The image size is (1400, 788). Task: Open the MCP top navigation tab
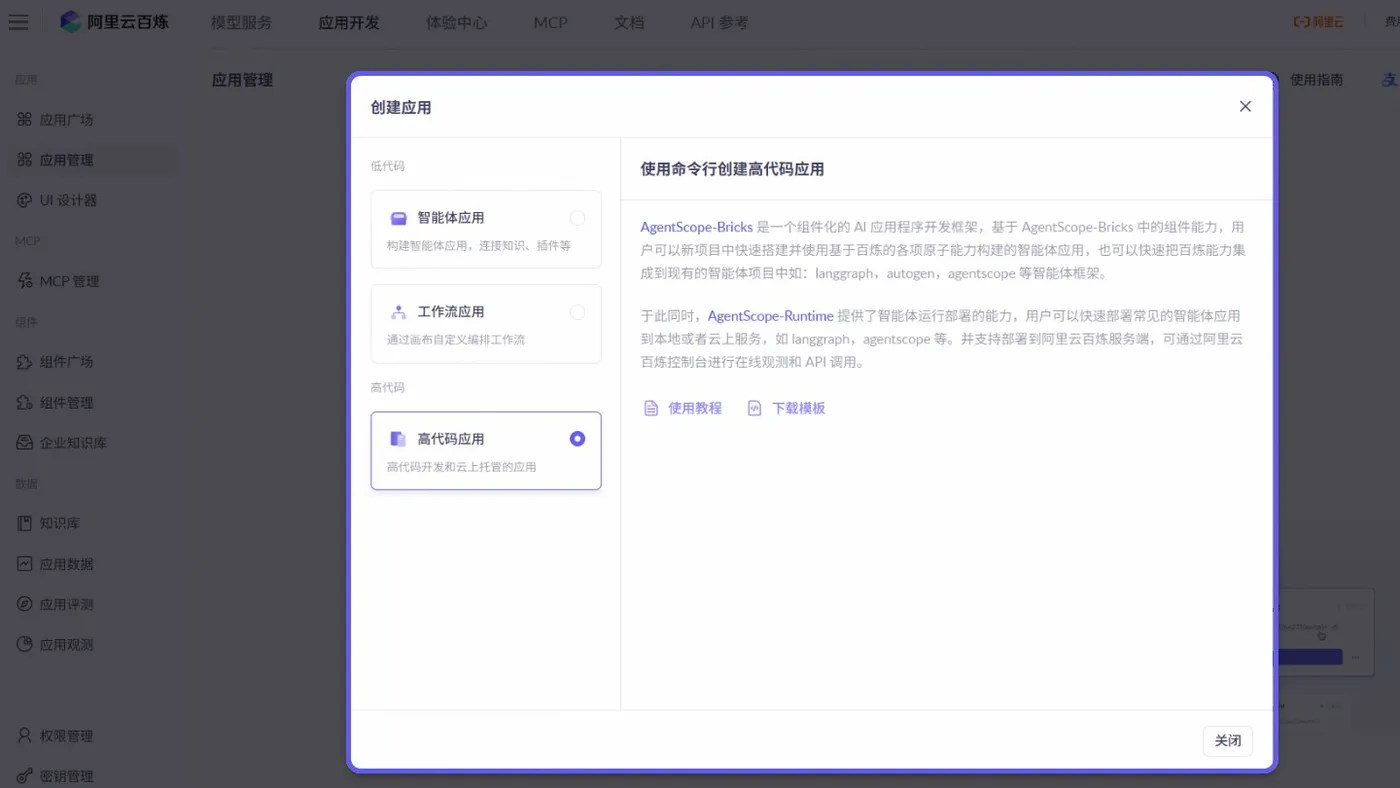point(551,22)
